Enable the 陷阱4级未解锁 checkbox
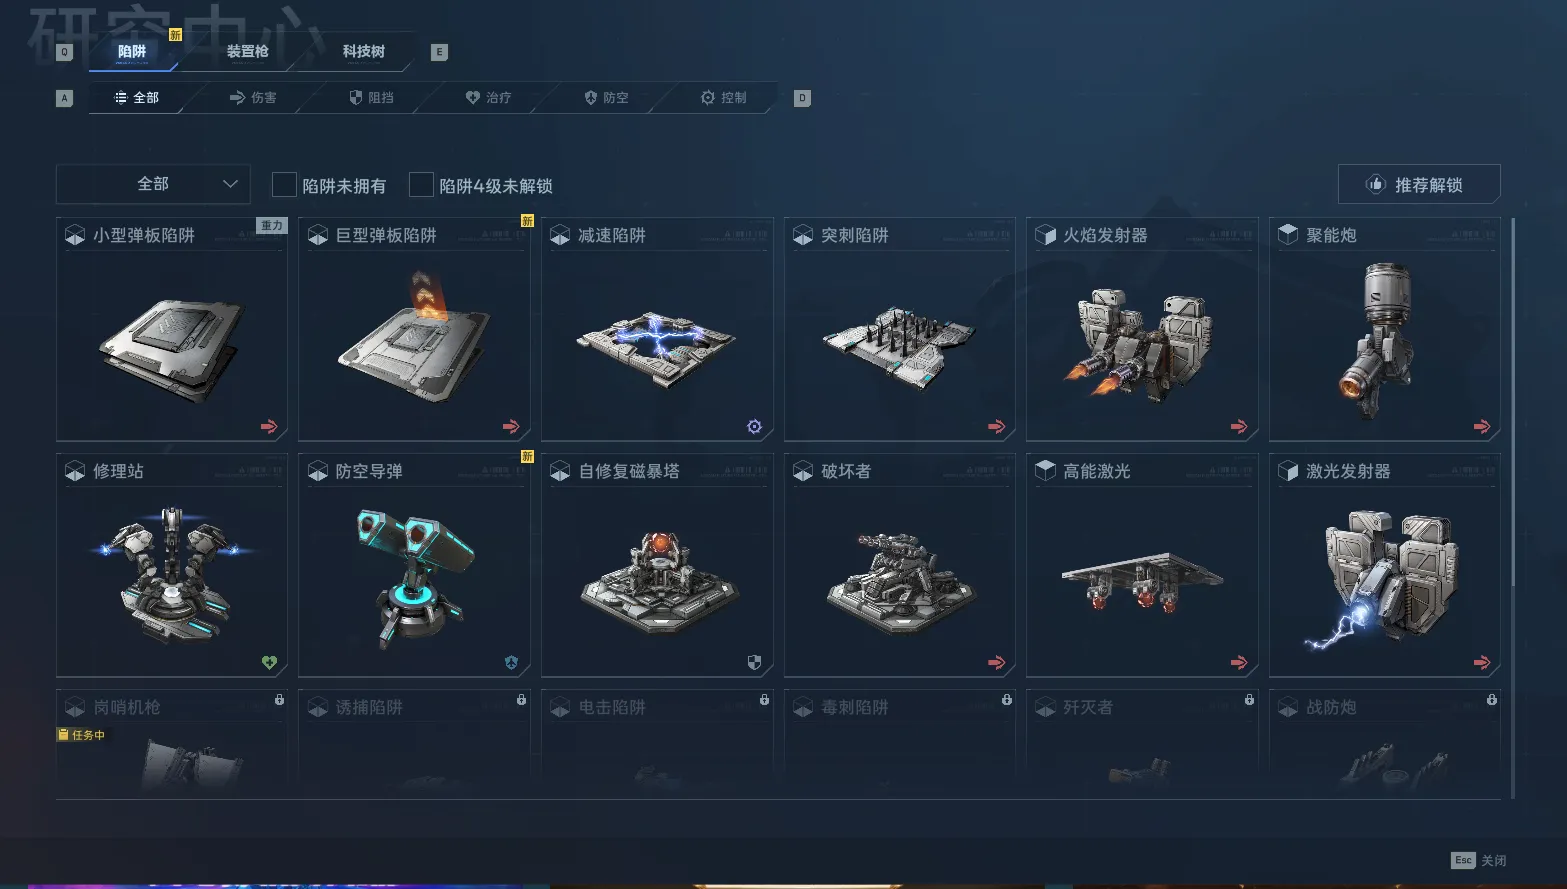Image resolution: width=1567 pixels, height=889 pixels. [421, 185]
